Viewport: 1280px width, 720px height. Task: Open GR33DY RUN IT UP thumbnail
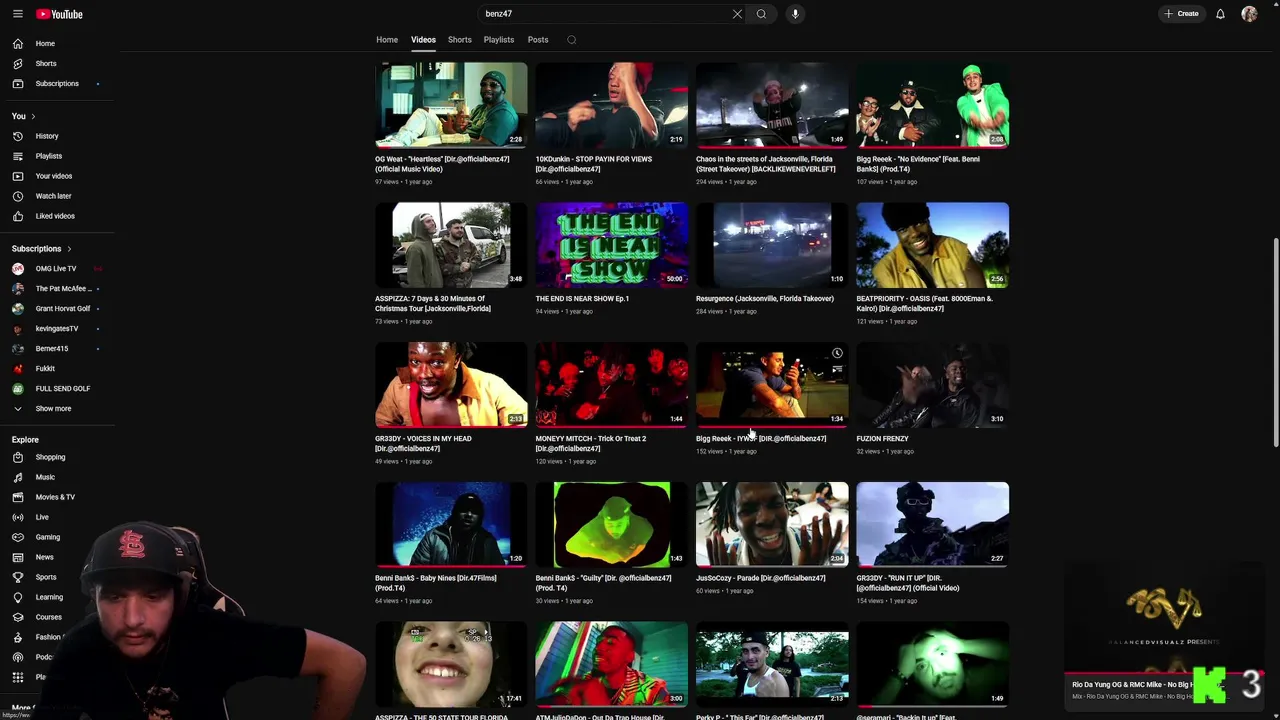(x=933, y=525)
